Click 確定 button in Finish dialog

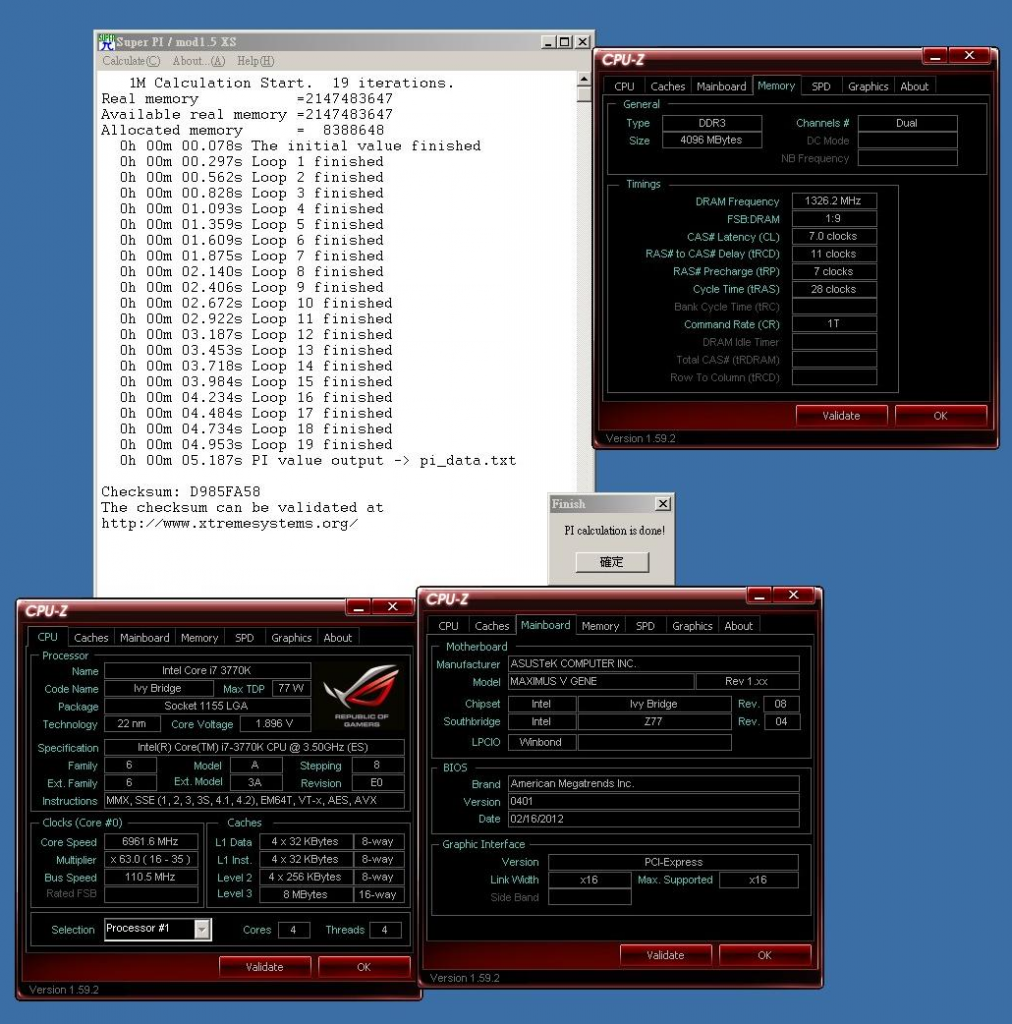pyautogui.click(x=612, y=562)
